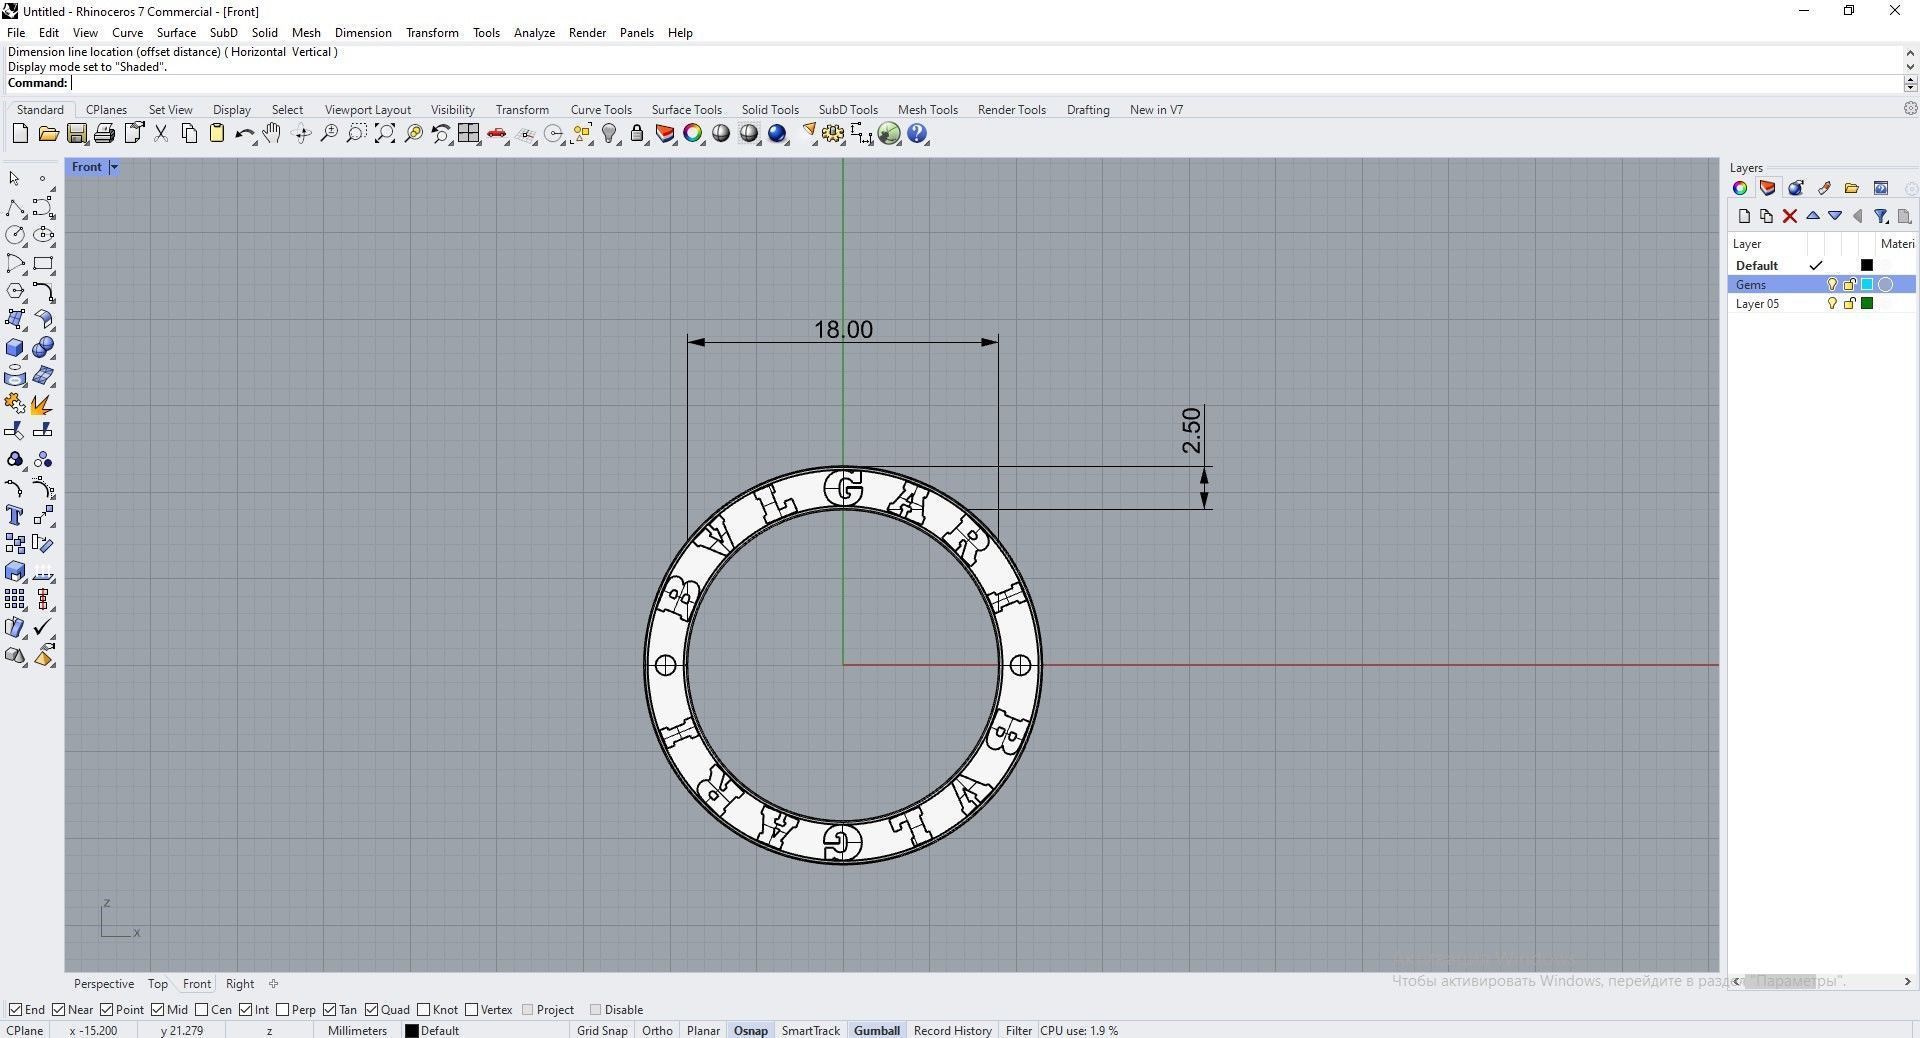Viewport: 1920px width, 1038px height.
Task: Open the Front viewport dropdown arrow
Action: coord(114,167)
